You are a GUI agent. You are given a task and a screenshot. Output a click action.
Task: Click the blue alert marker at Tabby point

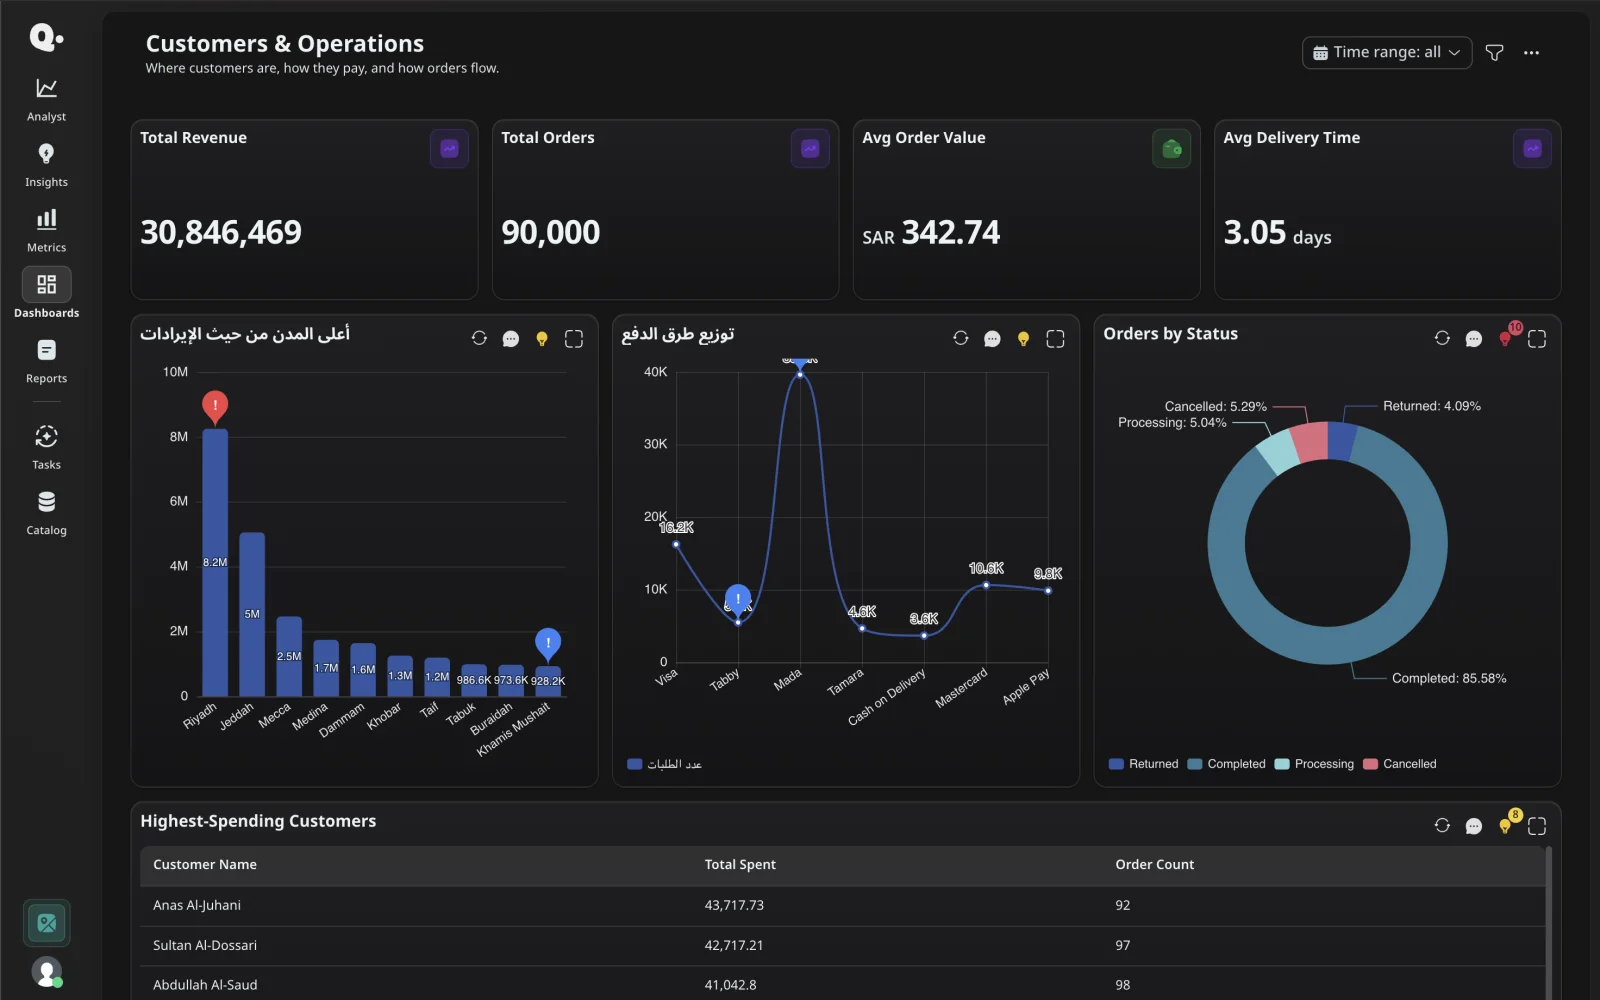[x=738, y=599]
